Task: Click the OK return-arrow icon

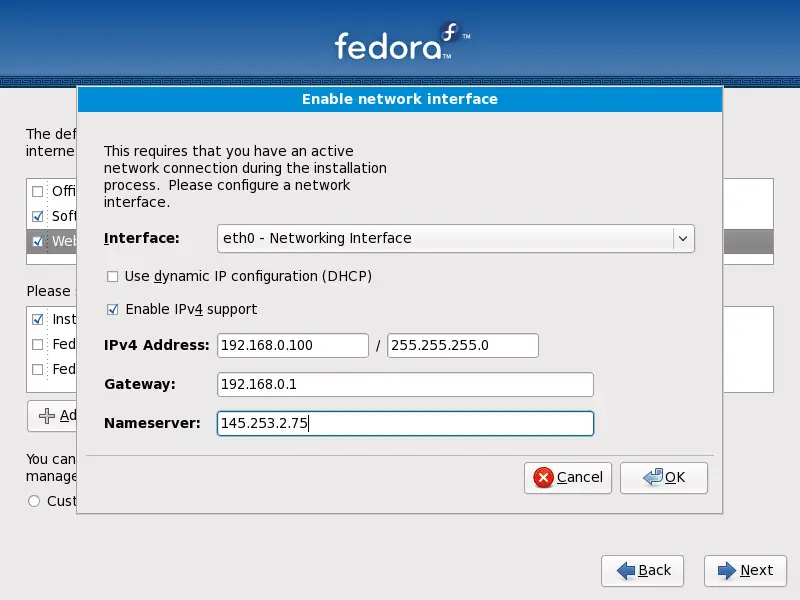Action: point(653,477)
